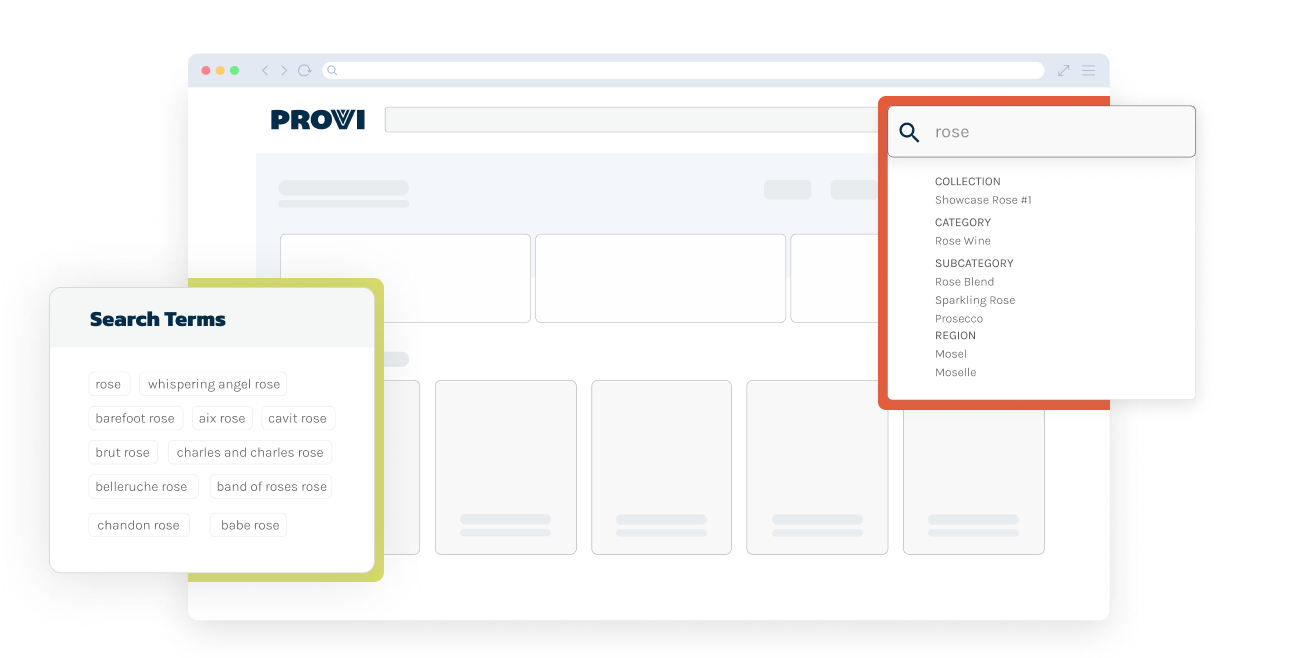The image size is (1290, 658).
Task: Select the barefoot rose search term
Action: [135, 419]
